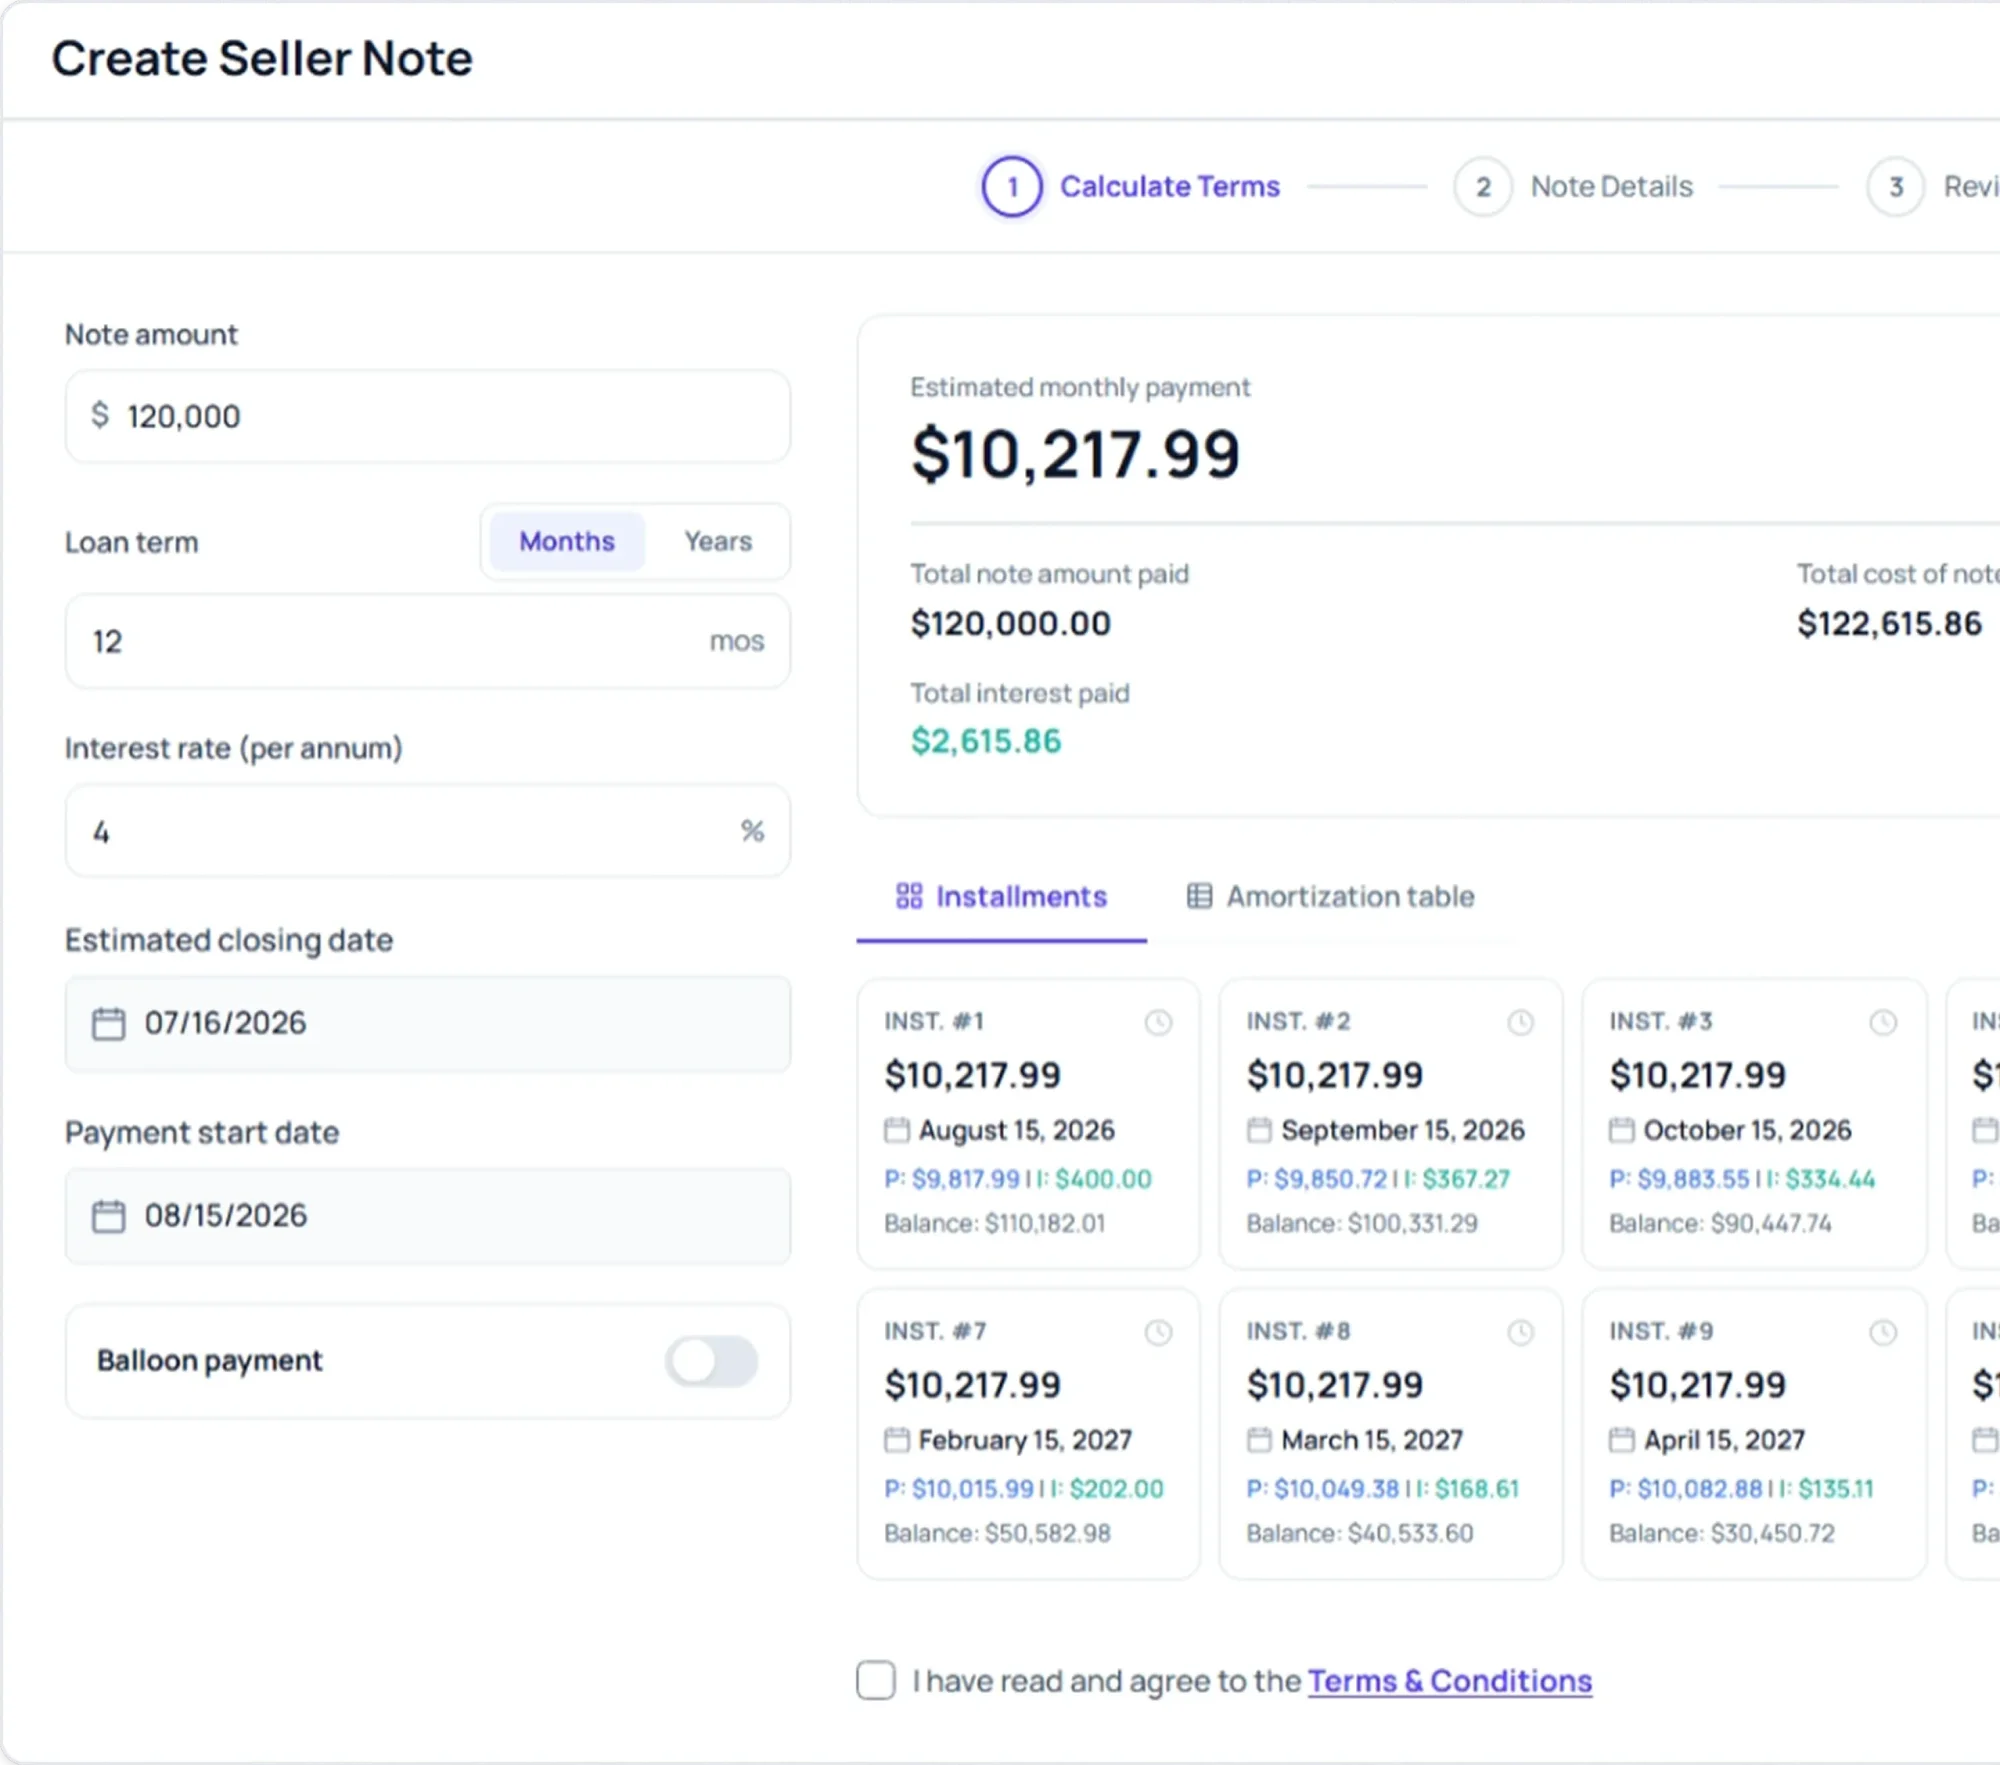Click the INST. #1 label
Viewport: 2000px width, 1765px height.
(934, 1021)
